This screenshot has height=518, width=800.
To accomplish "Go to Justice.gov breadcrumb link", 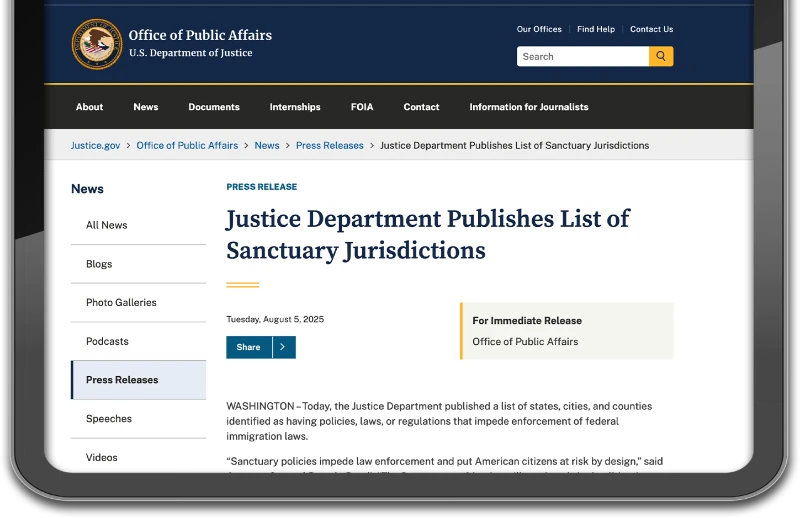I will [x=95, y=145].
